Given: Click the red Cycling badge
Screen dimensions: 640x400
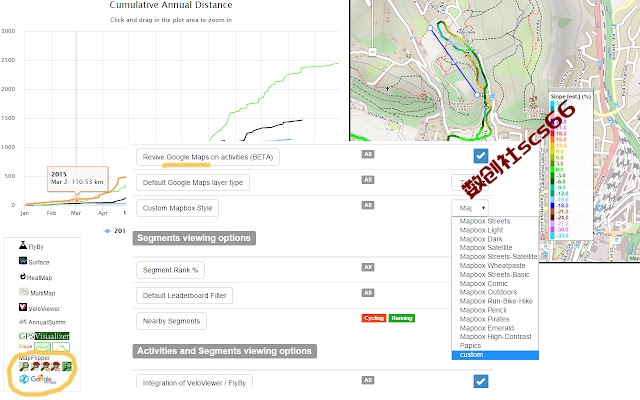Looking at the screenshot, I should pos(374,318).
